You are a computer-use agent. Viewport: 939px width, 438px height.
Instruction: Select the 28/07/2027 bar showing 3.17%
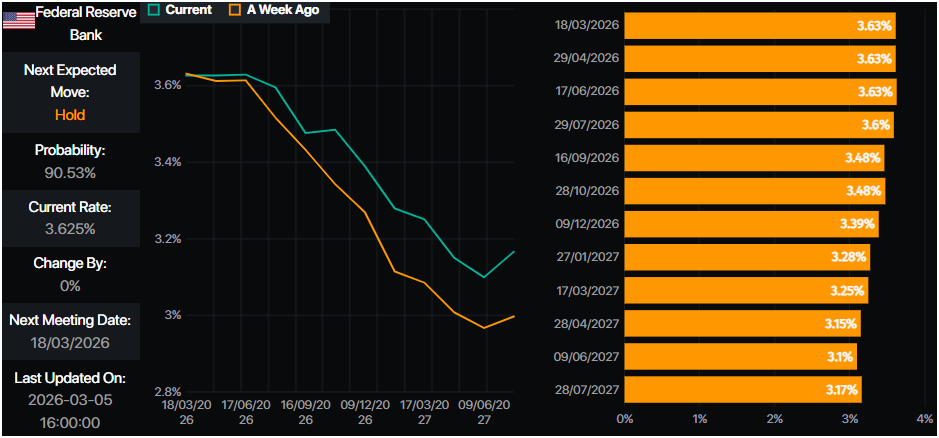tap(743, 389)
